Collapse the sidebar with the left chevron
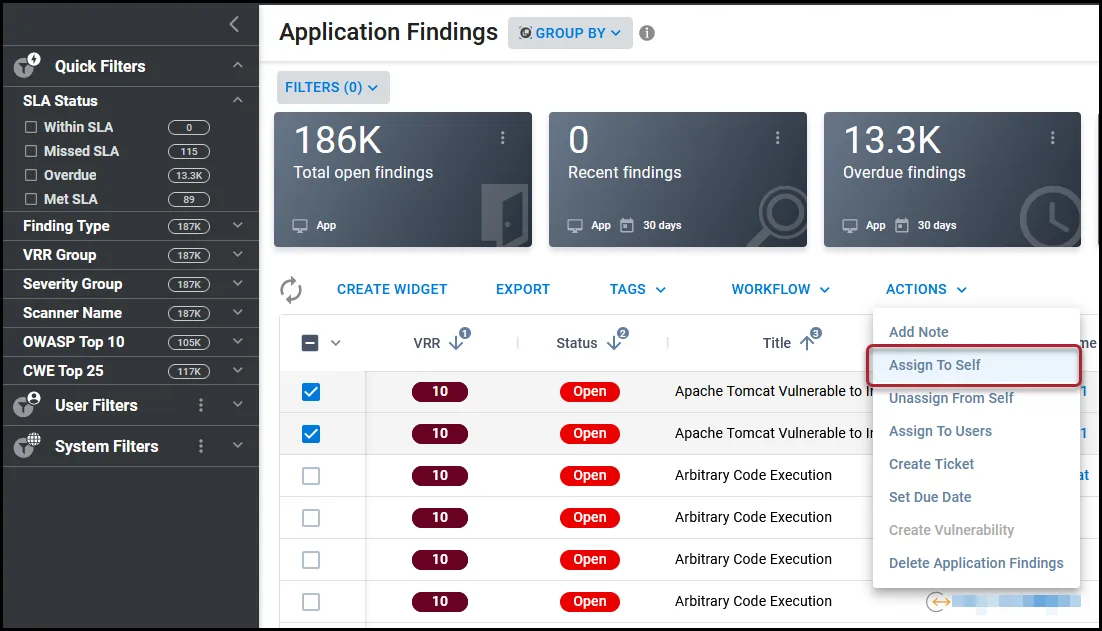Image resolution: width=1102 pixels, height=631 pixels. [234, 25]
